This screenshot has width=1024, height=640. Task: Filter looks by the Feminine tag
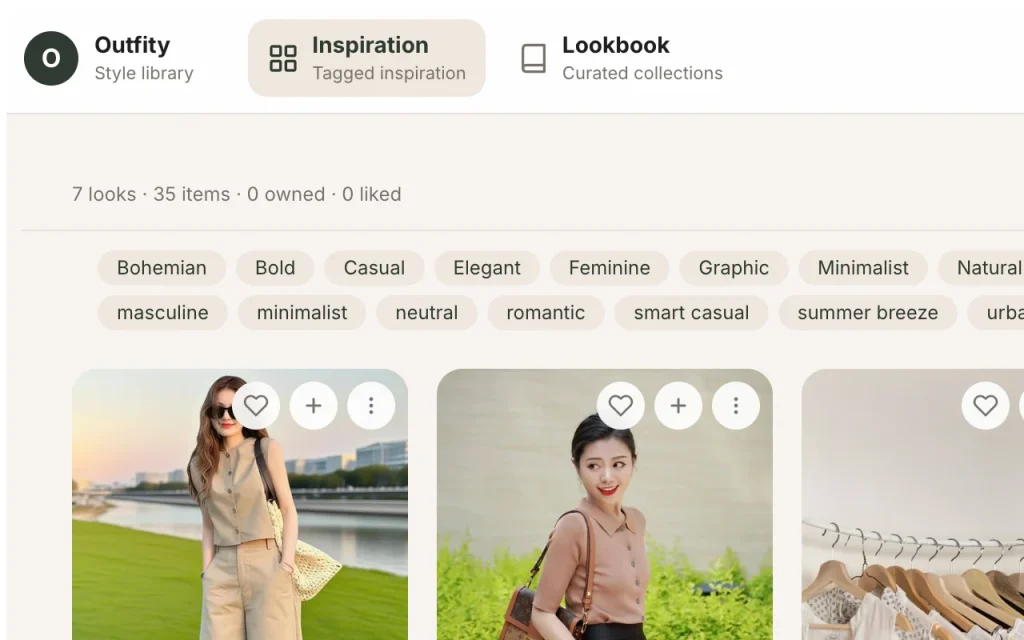(609, 268)
